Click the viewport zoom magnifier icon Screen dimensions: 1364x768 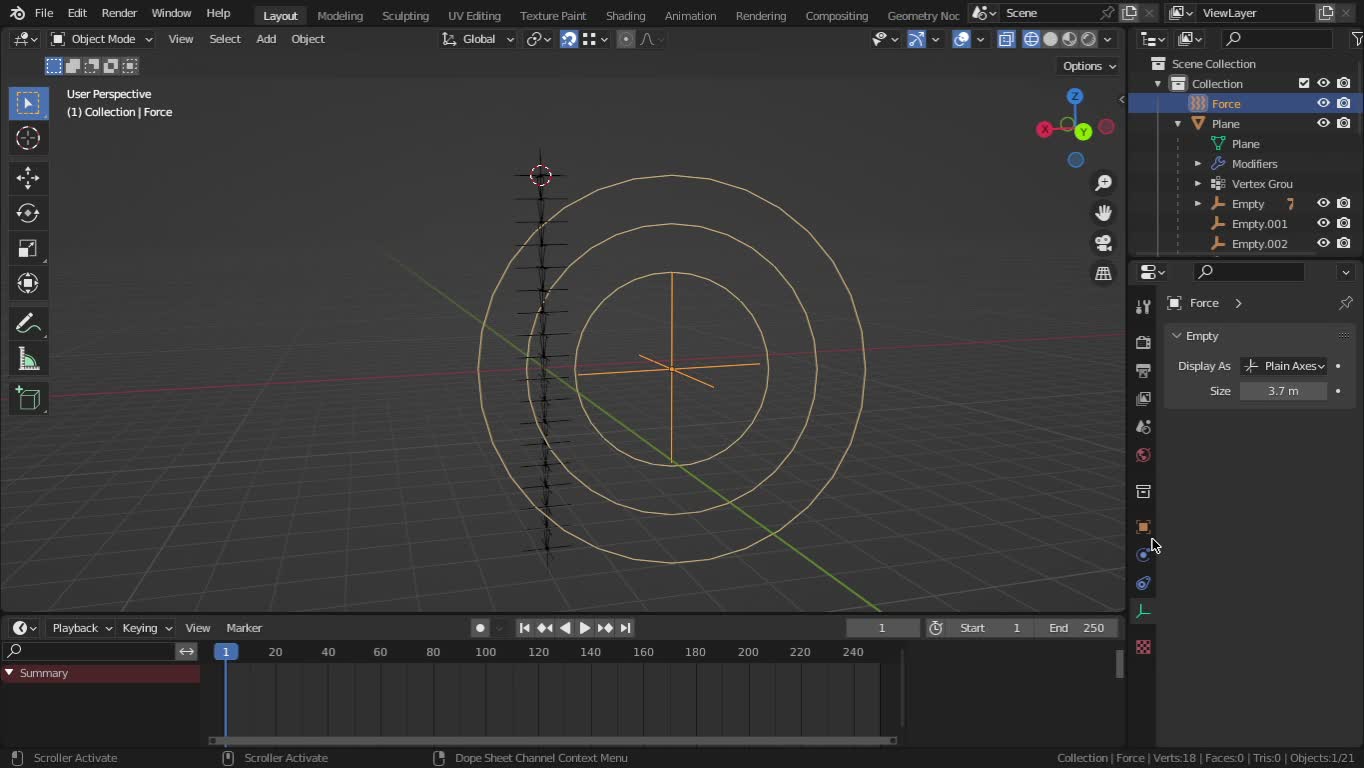click(x=1103, y=183)
